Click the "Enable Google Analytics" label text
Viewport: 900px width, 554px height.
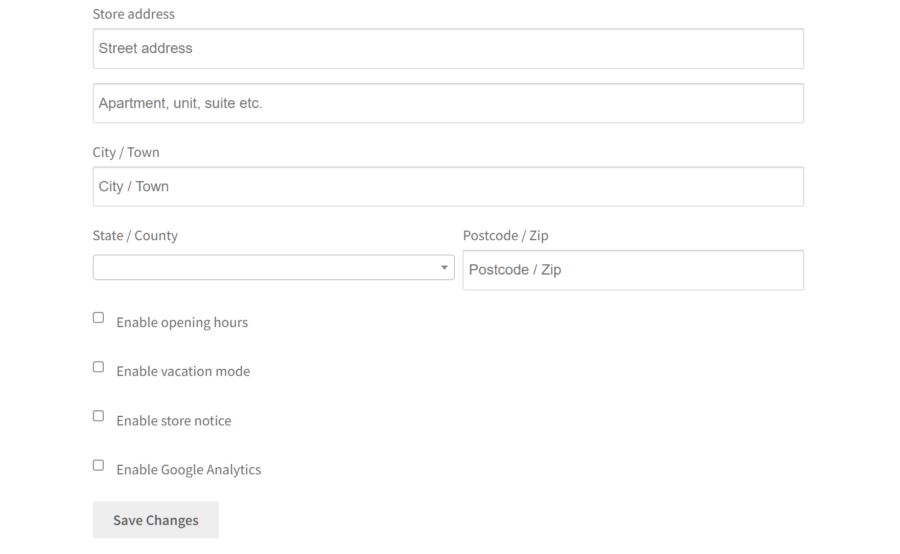pyautogui.click(x=189, y=470)
